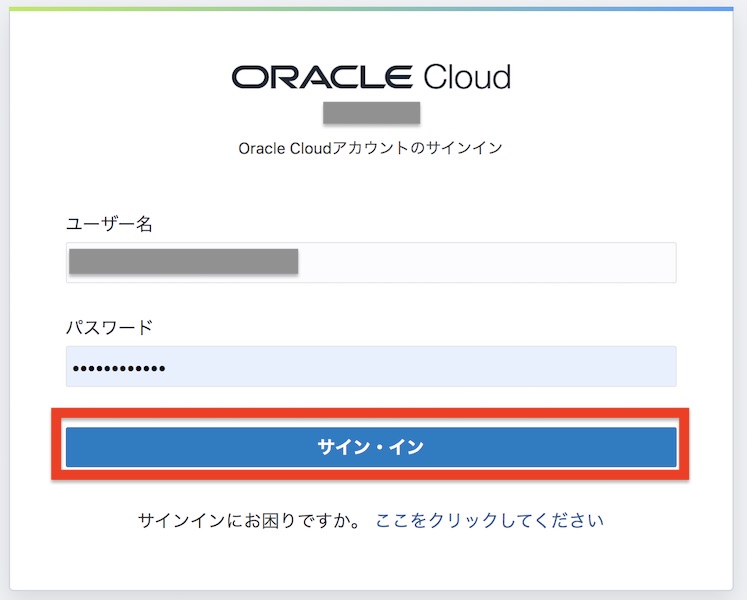Focus the パスワード input field
747x600 pixels.
370,367
